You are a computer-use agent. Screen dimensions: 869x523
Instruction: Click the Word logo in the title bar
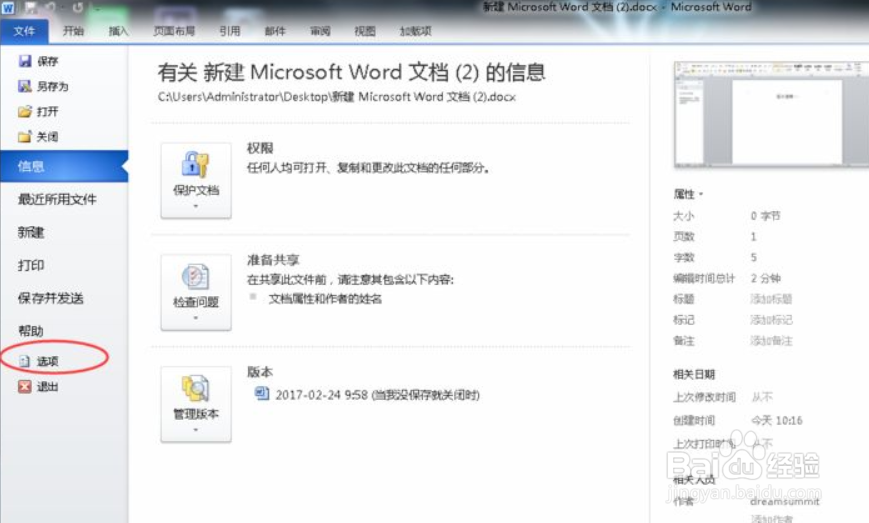click(x=8, y=7)
